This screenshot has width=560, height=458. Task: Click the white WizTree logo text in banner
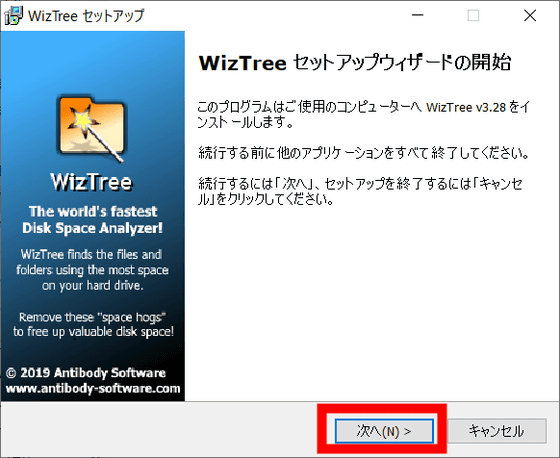tap(91, 181)
